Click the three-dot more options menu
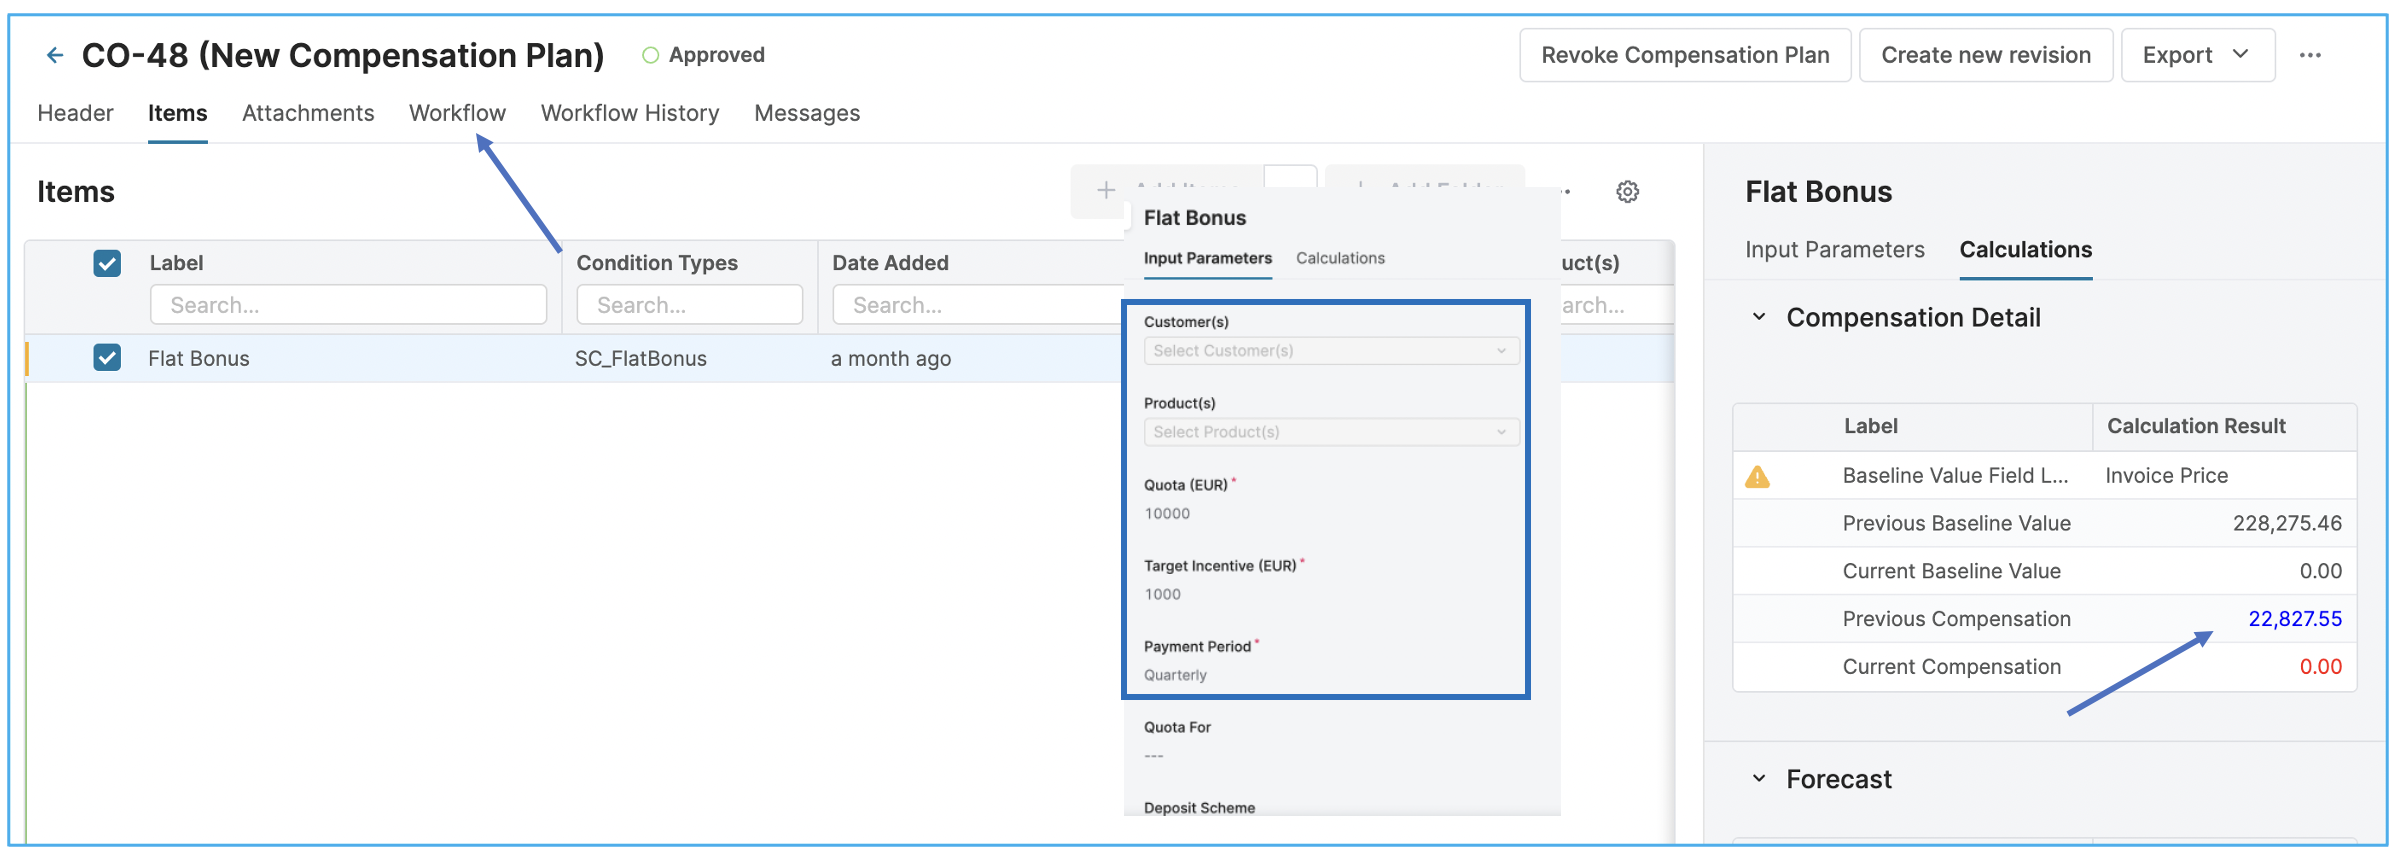Image resolution: width=2406 pixels, height=864 pixels. tap(2309, 55)
